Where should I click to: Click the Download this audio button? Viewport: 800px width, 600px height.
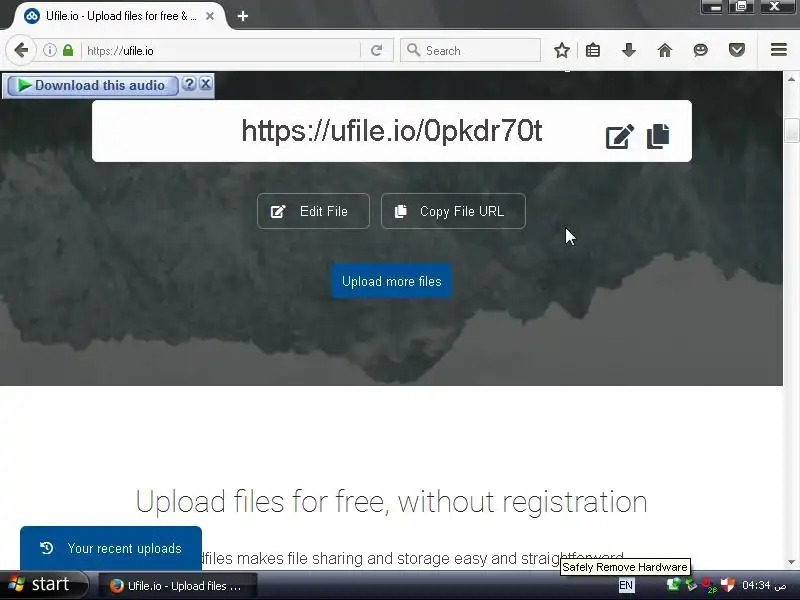click(93, 85)
